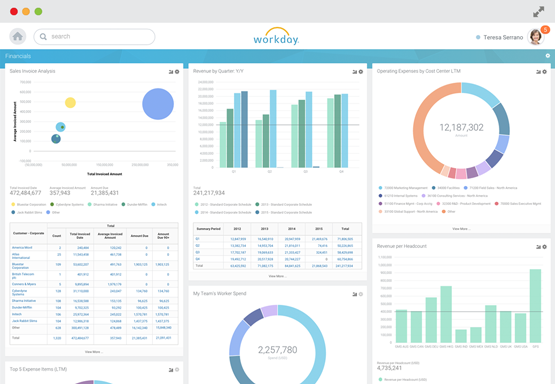Click the Revenue by Quarter chart-type icon
Image resolution: width=555 pixels, height=384 pixels.
click(354, 71)
